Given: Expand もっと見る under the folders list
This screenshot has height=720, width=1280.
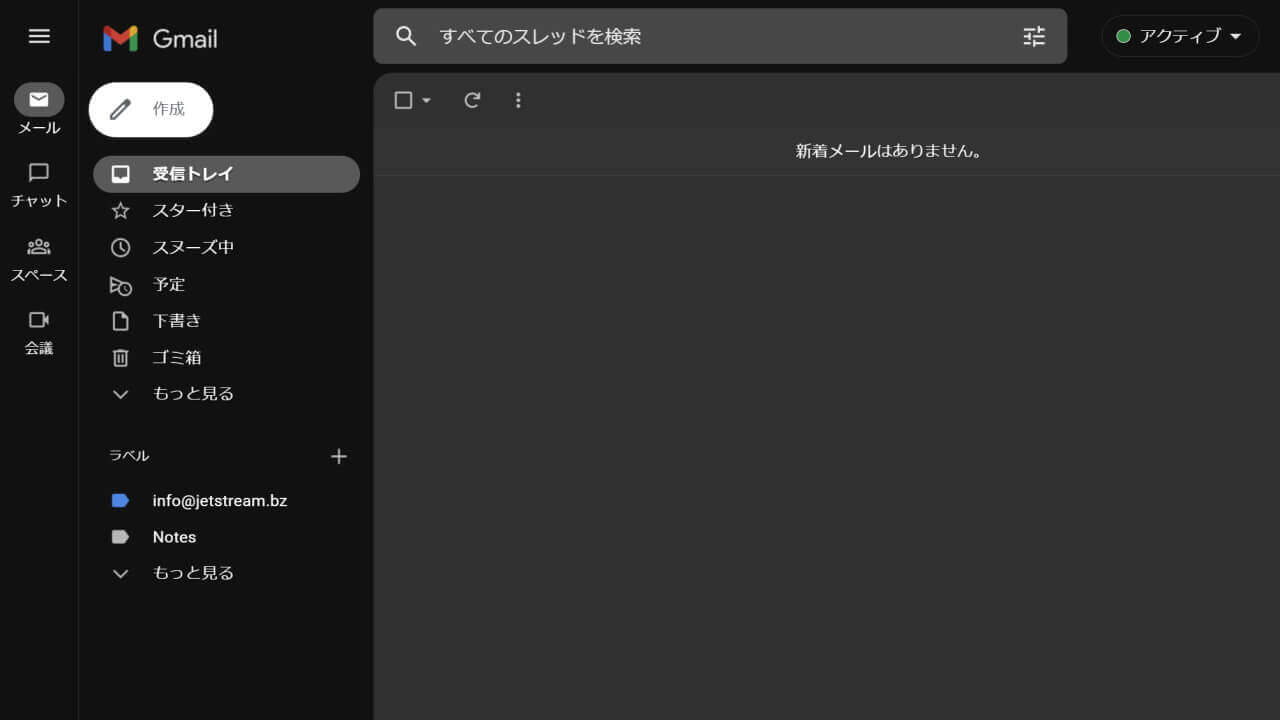Looking at the screenshot, I should pos(192,393).
